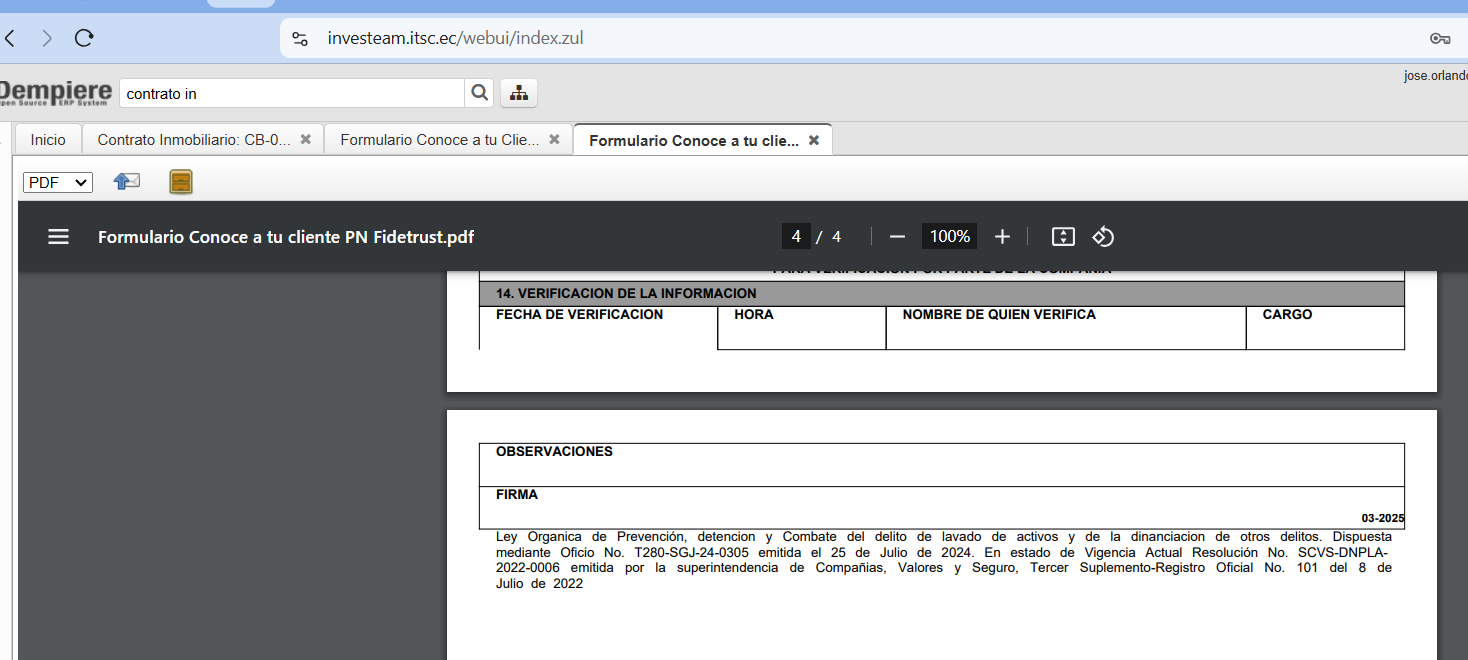The height and width of the screenshot is (660, 1468).
Task: Zoom in the PDF with plus
Action: point(1002,237)
